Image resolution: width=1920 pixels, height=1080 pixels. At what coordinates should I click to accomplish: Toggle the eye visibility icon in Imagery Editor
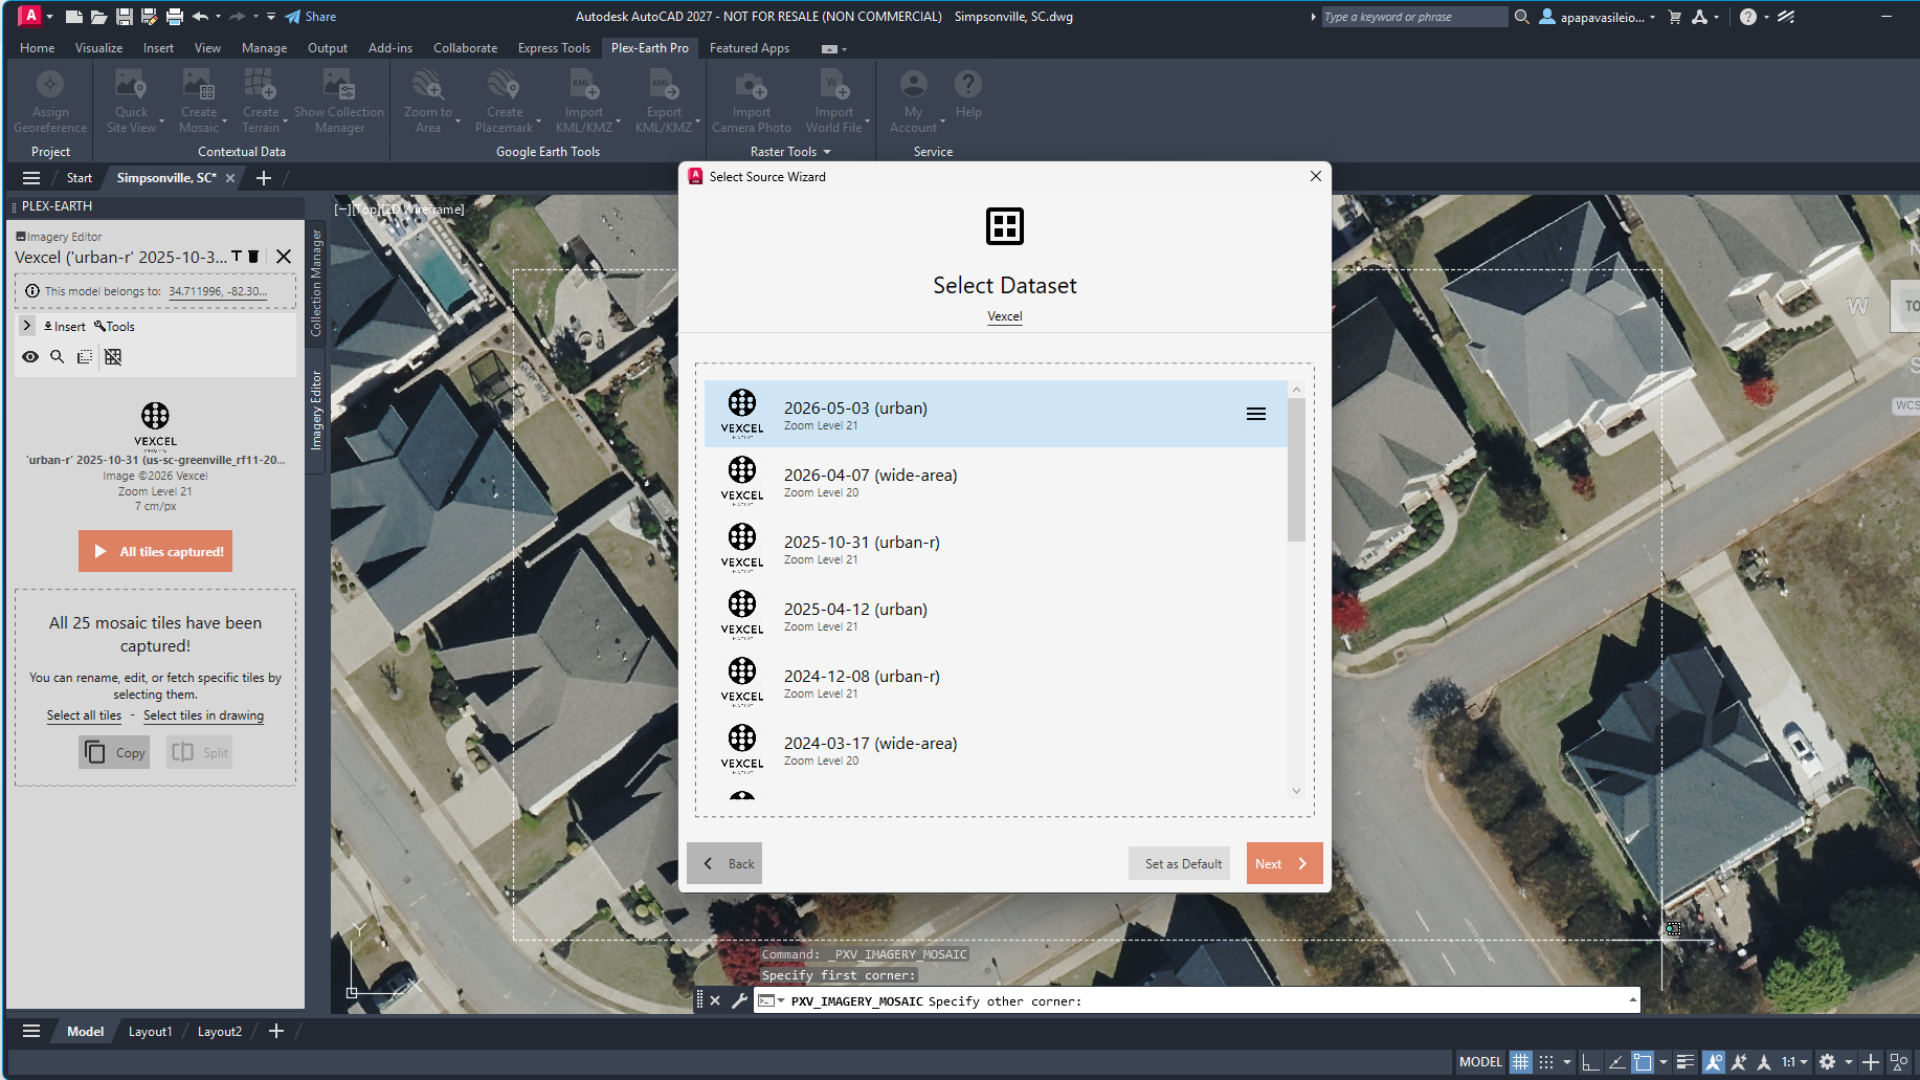(x=31, y=357)
